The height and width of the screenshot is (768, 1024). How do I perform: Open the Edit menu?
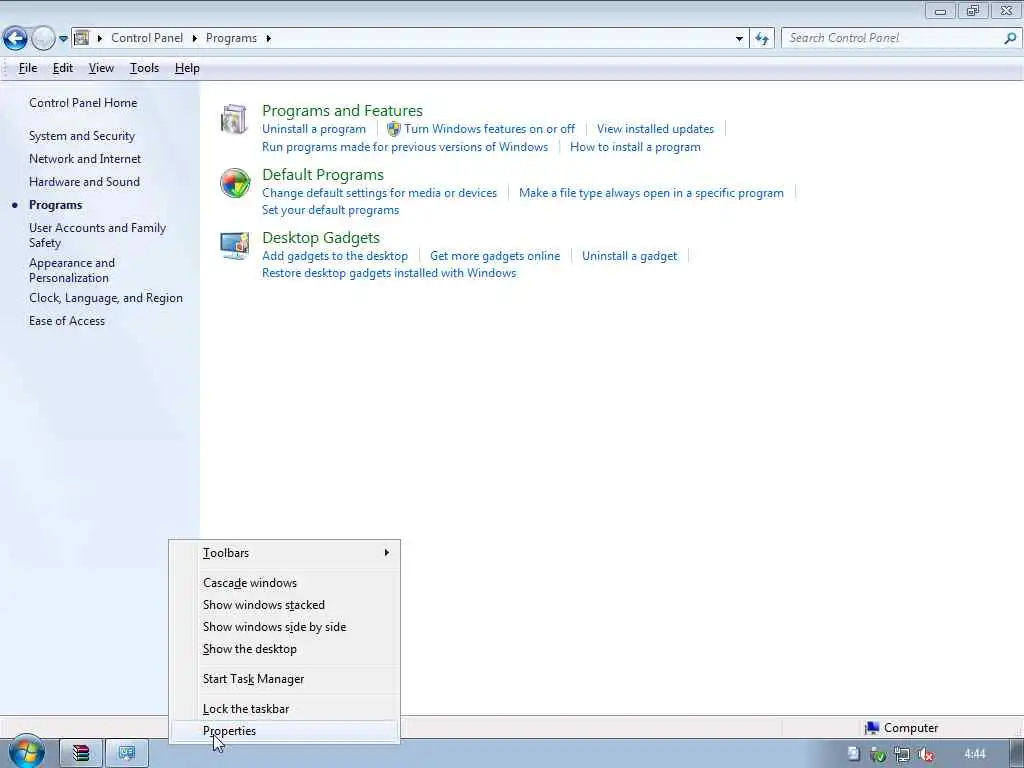[x=63, y=68]
